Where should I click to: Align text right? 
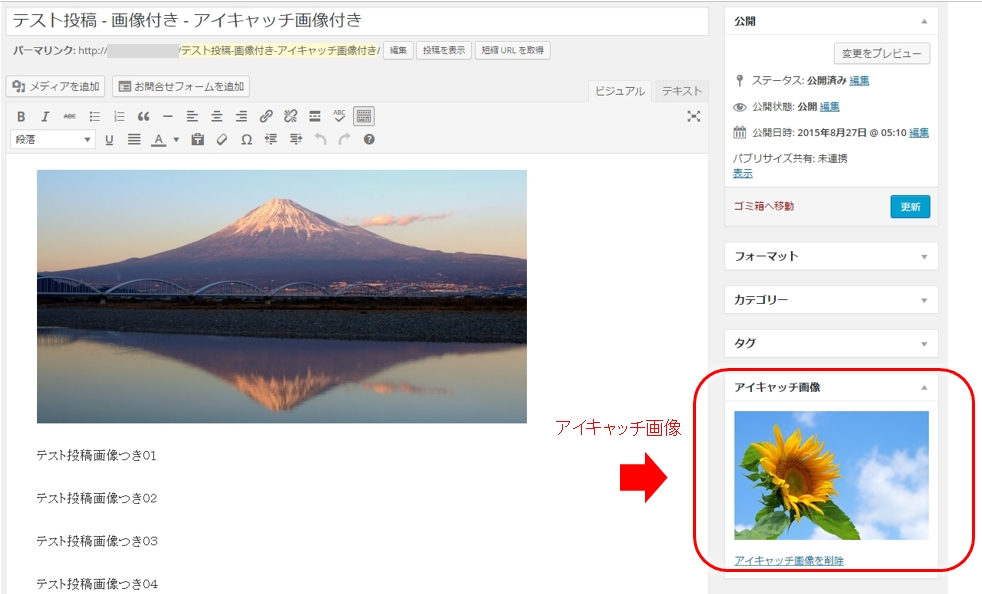pyautogui.click(x=241, y=117)
